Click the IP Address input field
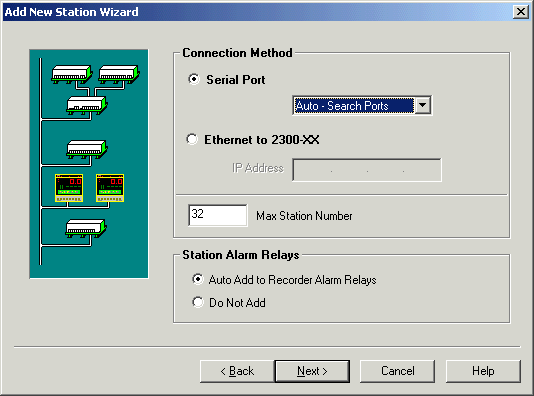534x396 pixels. click(367, 170)
